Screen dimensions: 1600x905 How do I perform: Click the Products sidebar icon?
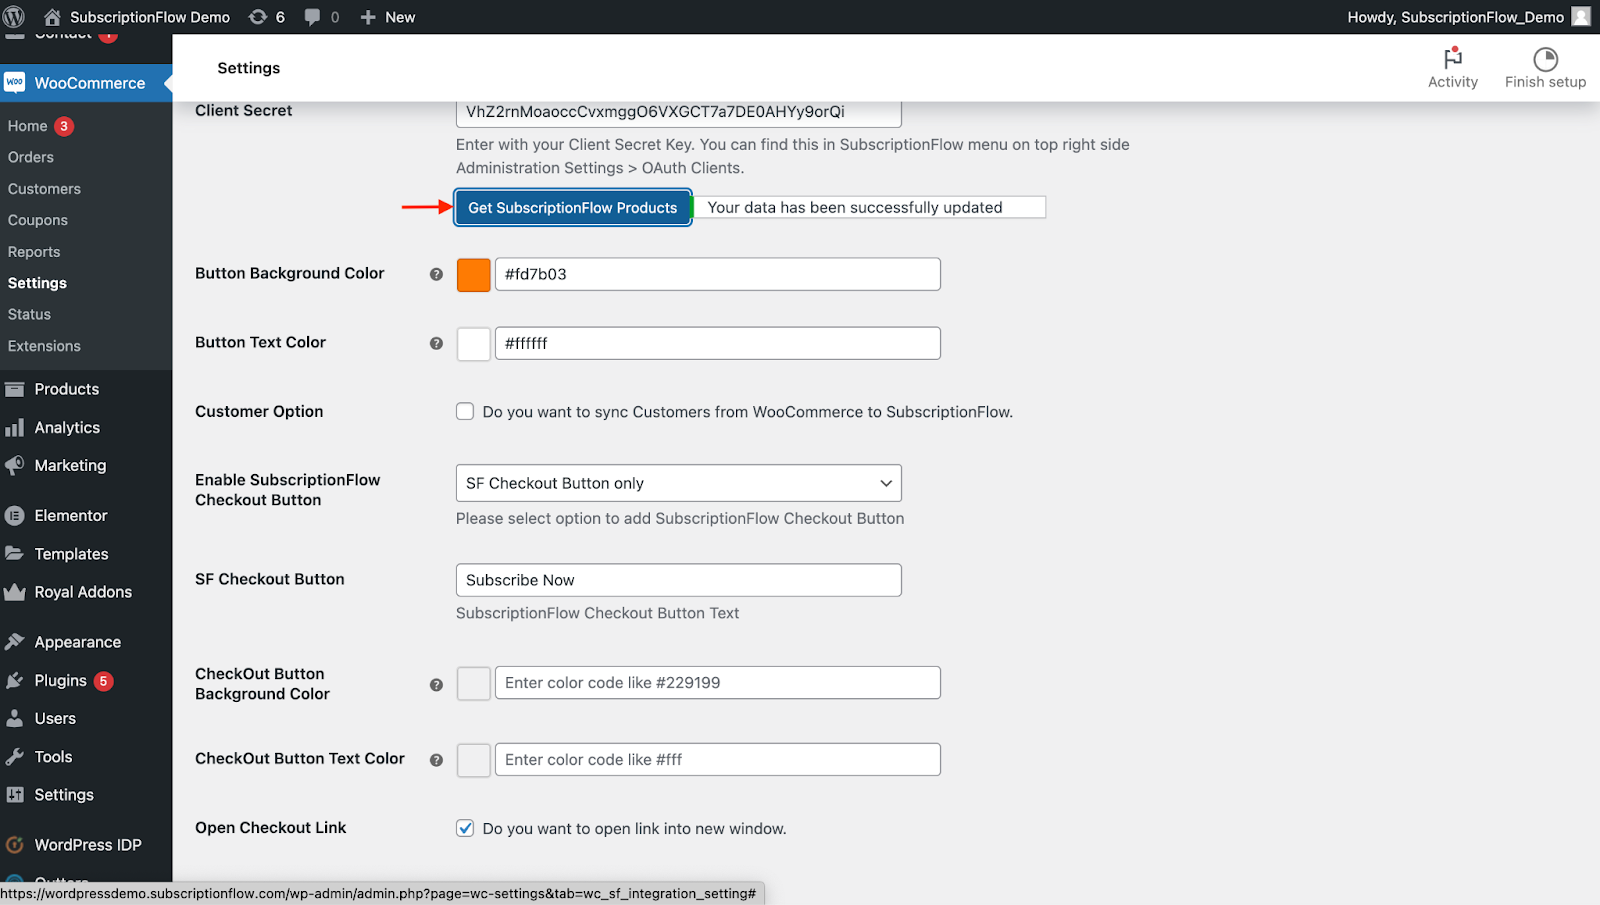(x=14, y=389)
